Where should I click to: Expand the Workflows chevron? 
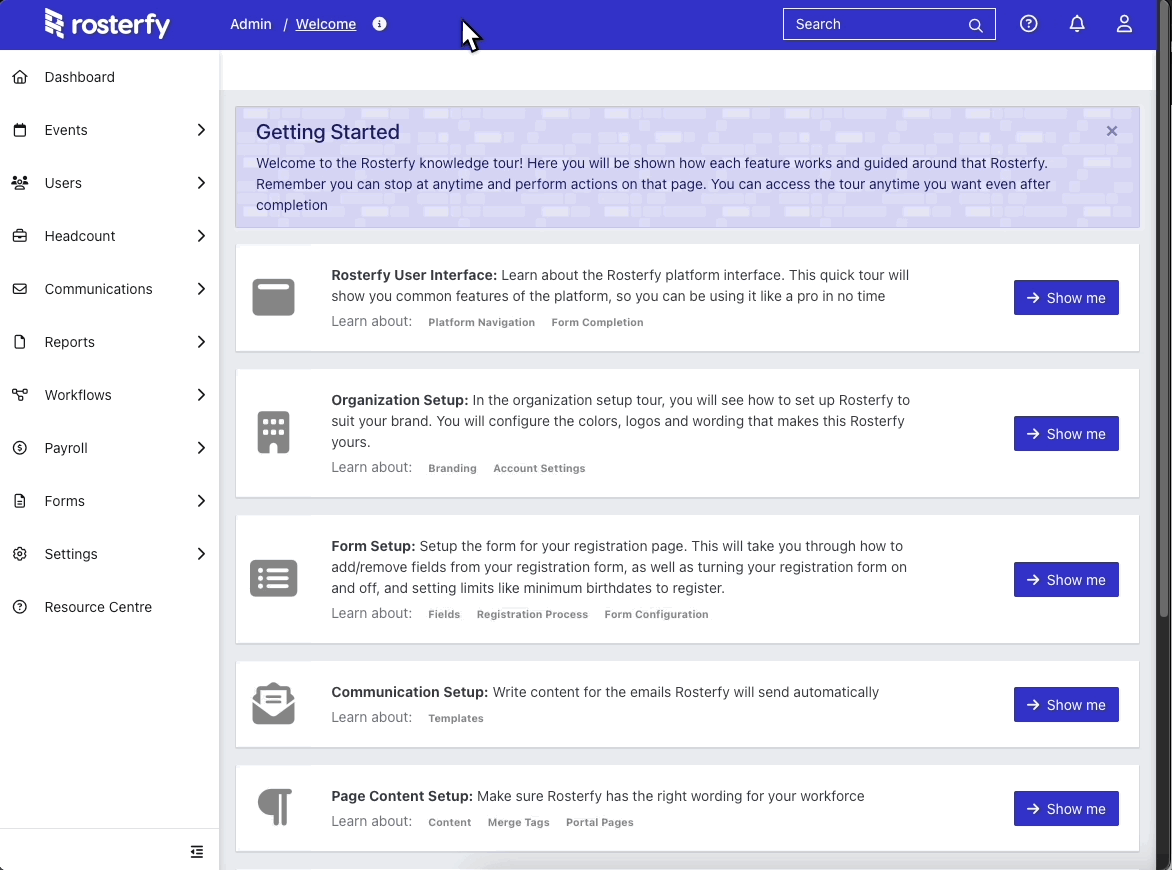coord(201,395)
